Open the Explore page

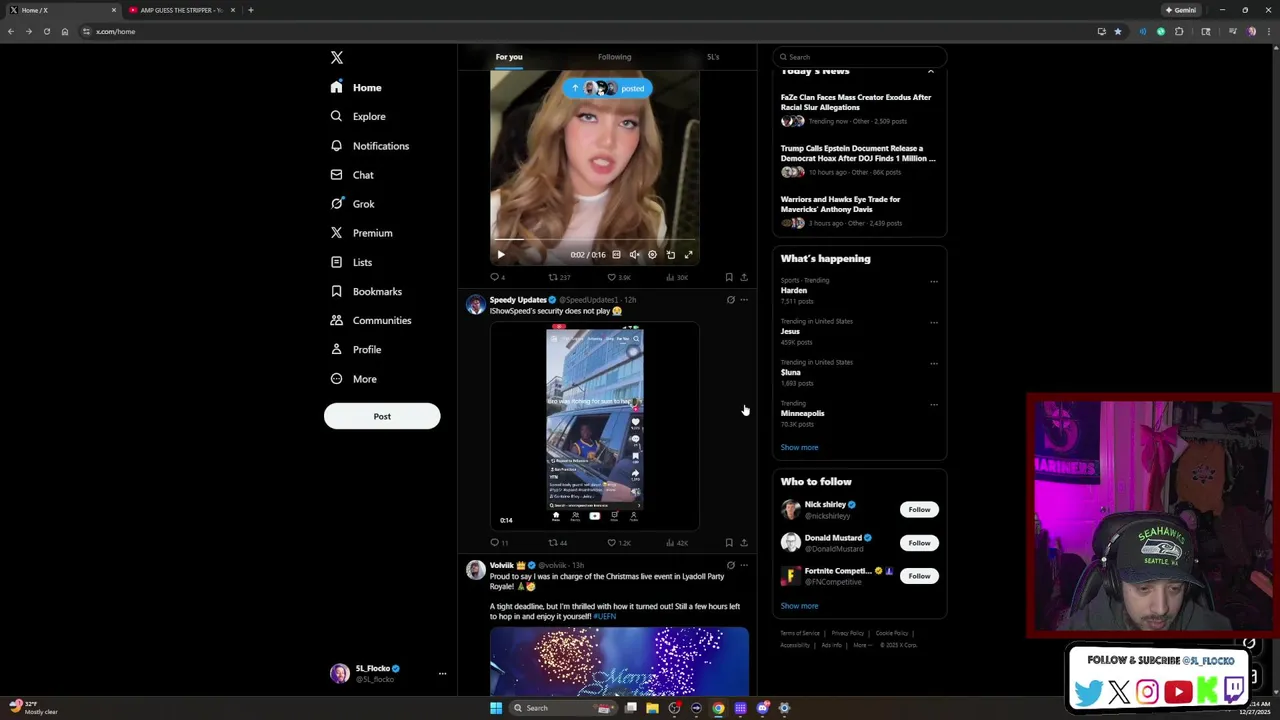click(358, 117)
